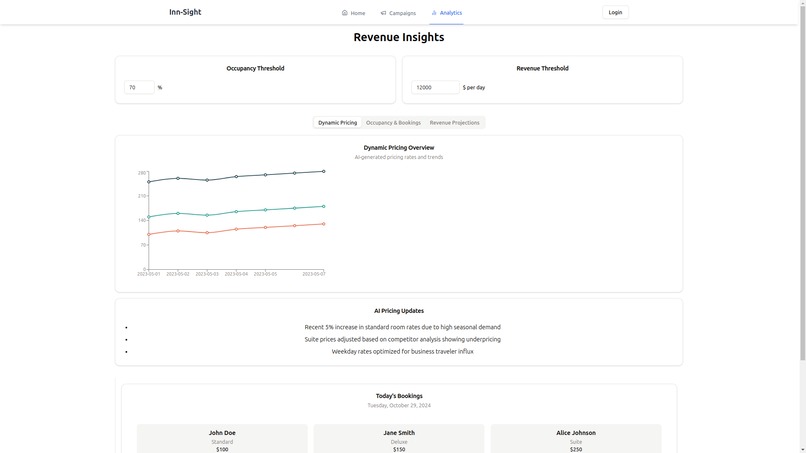Click last data point on top suite line
This screenshot has height=453, width=806.
323,171
